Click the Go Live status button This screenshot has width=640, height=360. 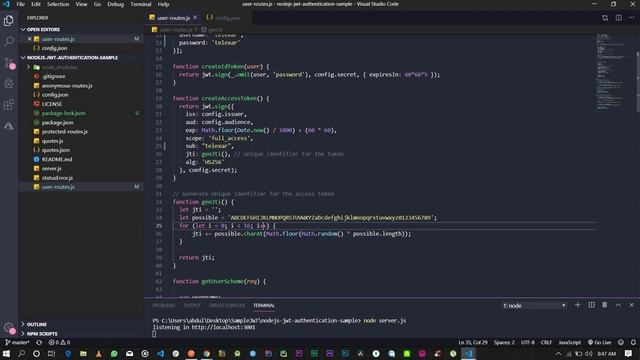600,342
